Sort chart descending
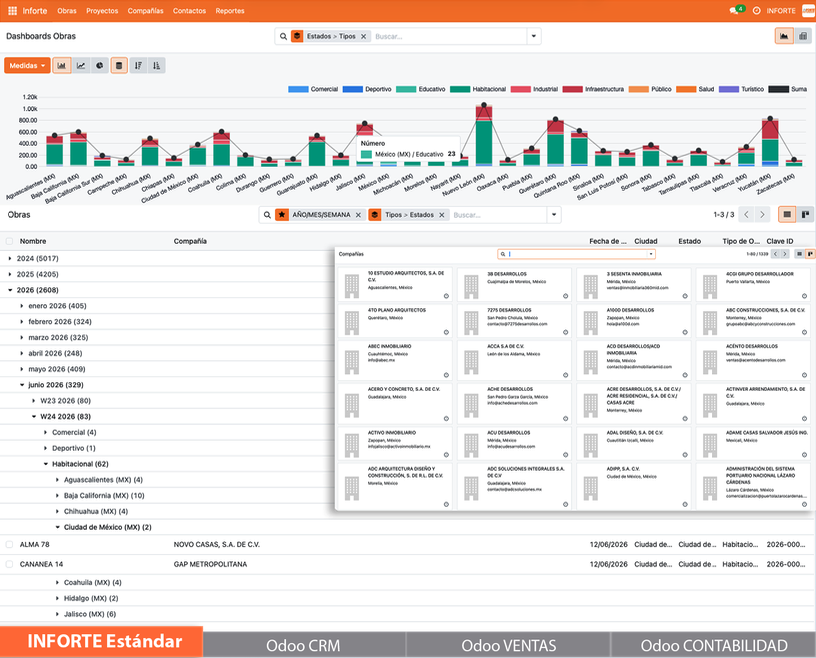816x658 pixels. pyautogui.click(x=138, y=66)
